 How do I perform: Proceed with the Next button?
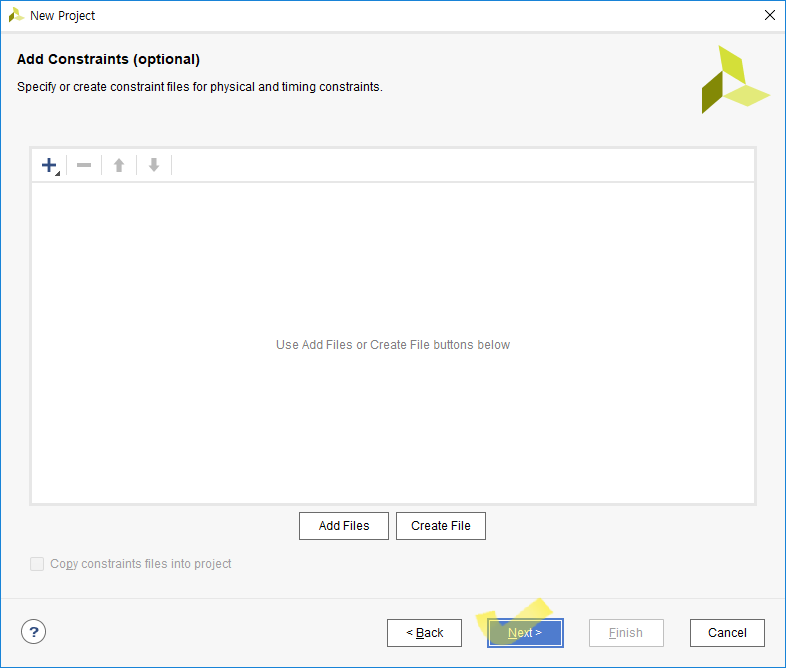tap(525, 633)
